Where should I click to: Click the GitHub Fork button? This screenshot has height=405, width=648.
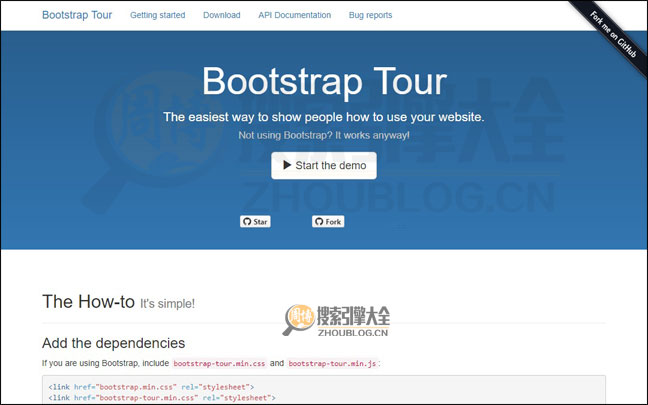328,222
